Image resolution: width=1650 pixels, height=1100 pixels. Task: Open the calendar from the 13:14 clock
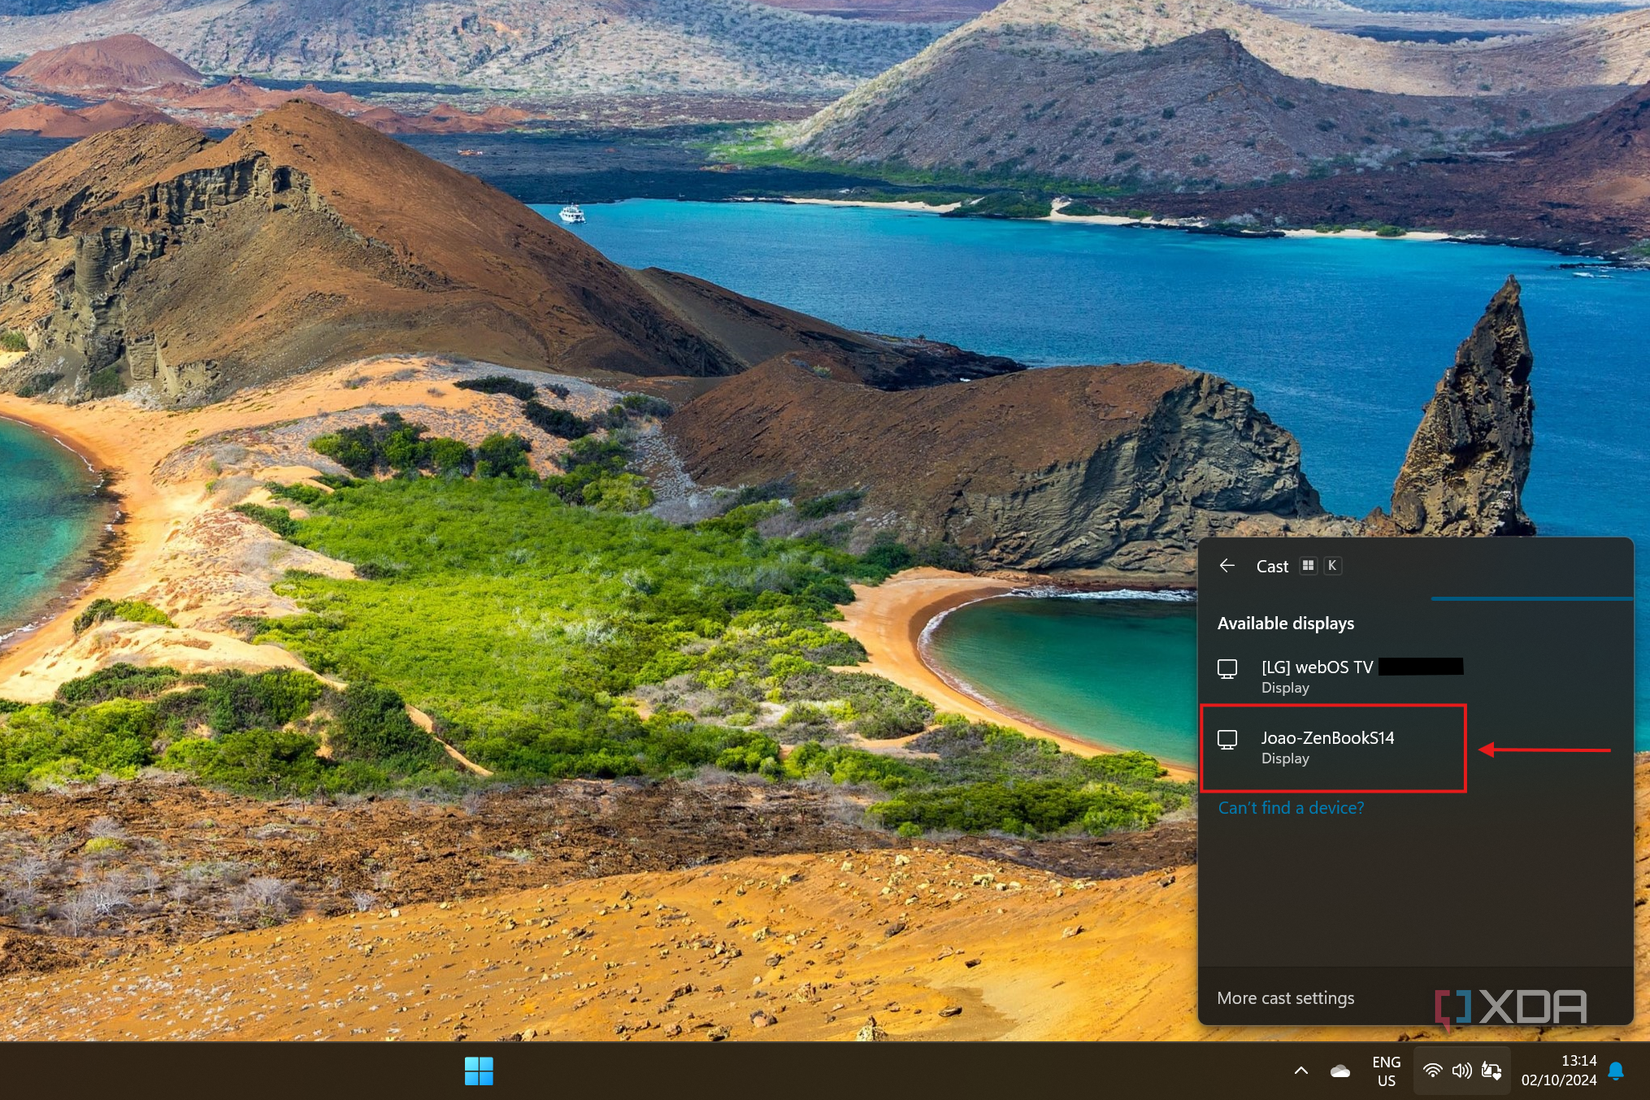coord(1558,1071)
